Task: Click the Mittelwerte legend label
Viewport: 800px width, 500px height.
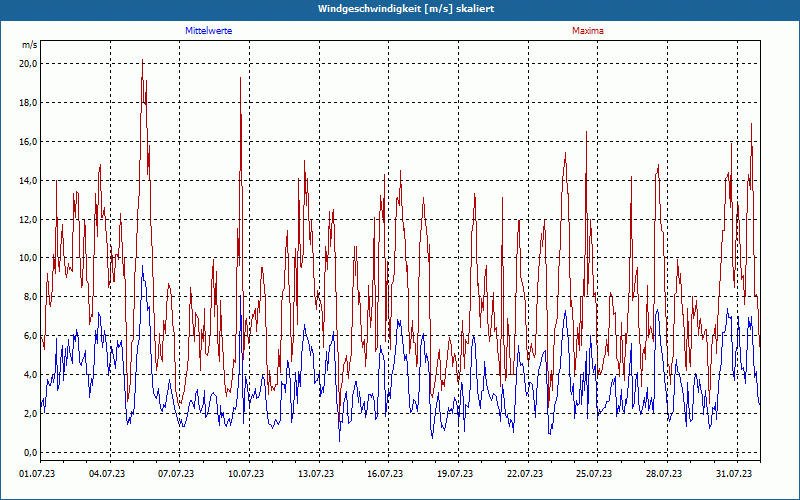Action: (209, 31)
